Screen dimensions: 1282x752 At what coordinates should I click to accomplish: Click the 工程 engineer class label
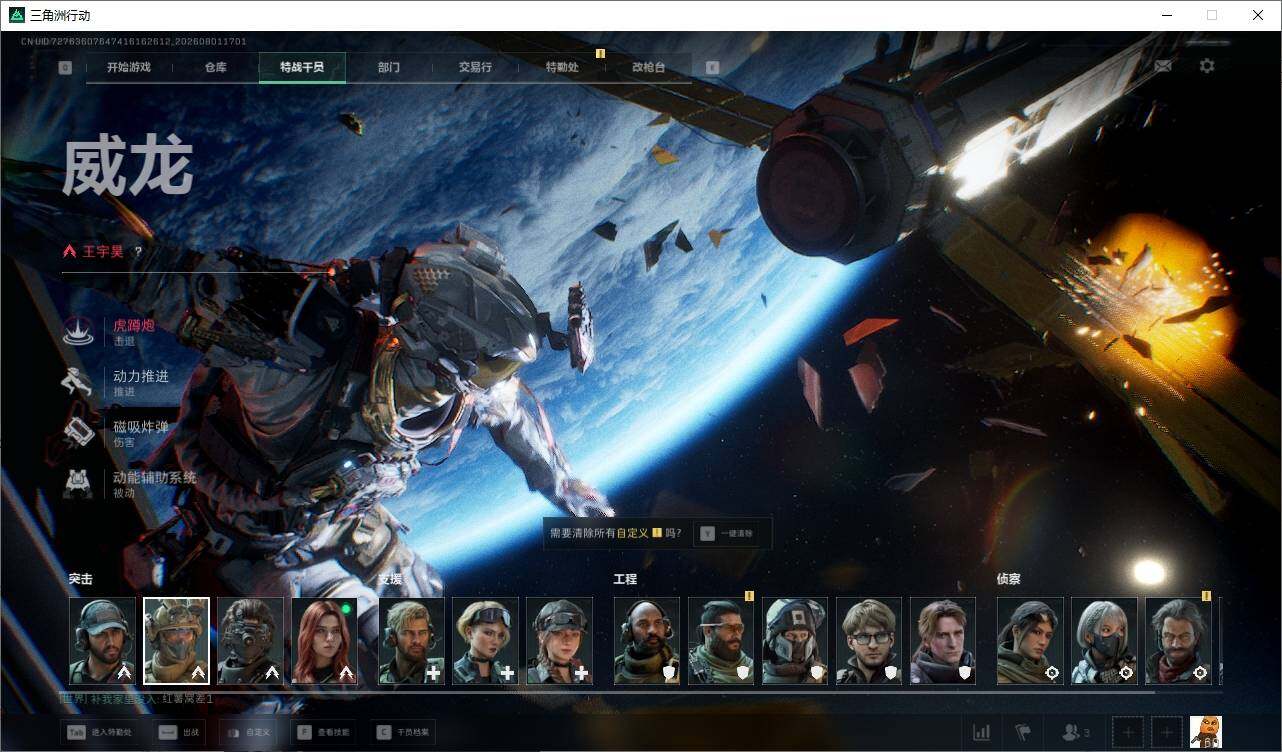625,579
